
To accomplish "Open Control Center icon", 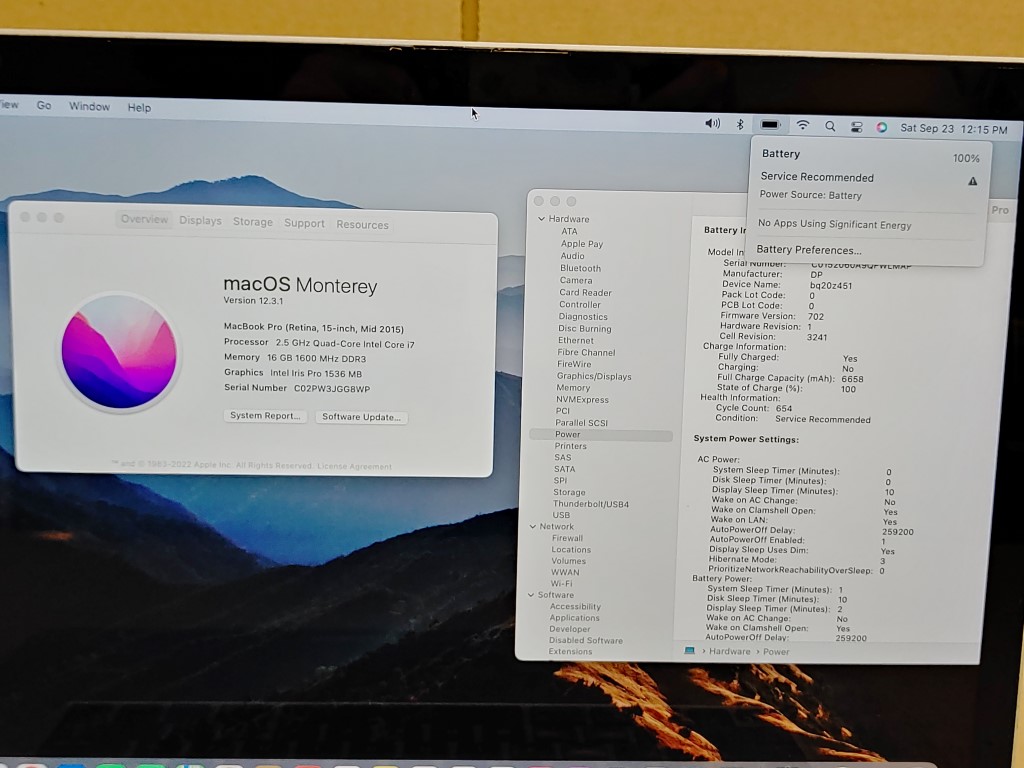I will pyautogui.click(x=856, y=127).
